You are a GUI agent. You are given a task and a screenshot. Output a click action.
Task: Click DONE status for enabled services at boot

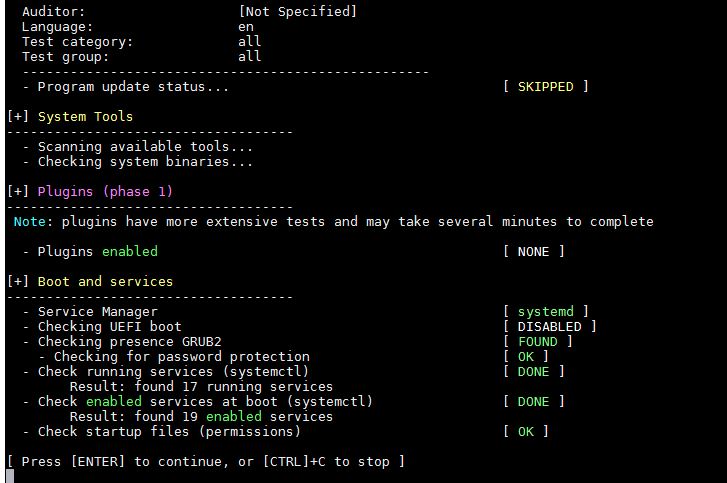[533, 402]
